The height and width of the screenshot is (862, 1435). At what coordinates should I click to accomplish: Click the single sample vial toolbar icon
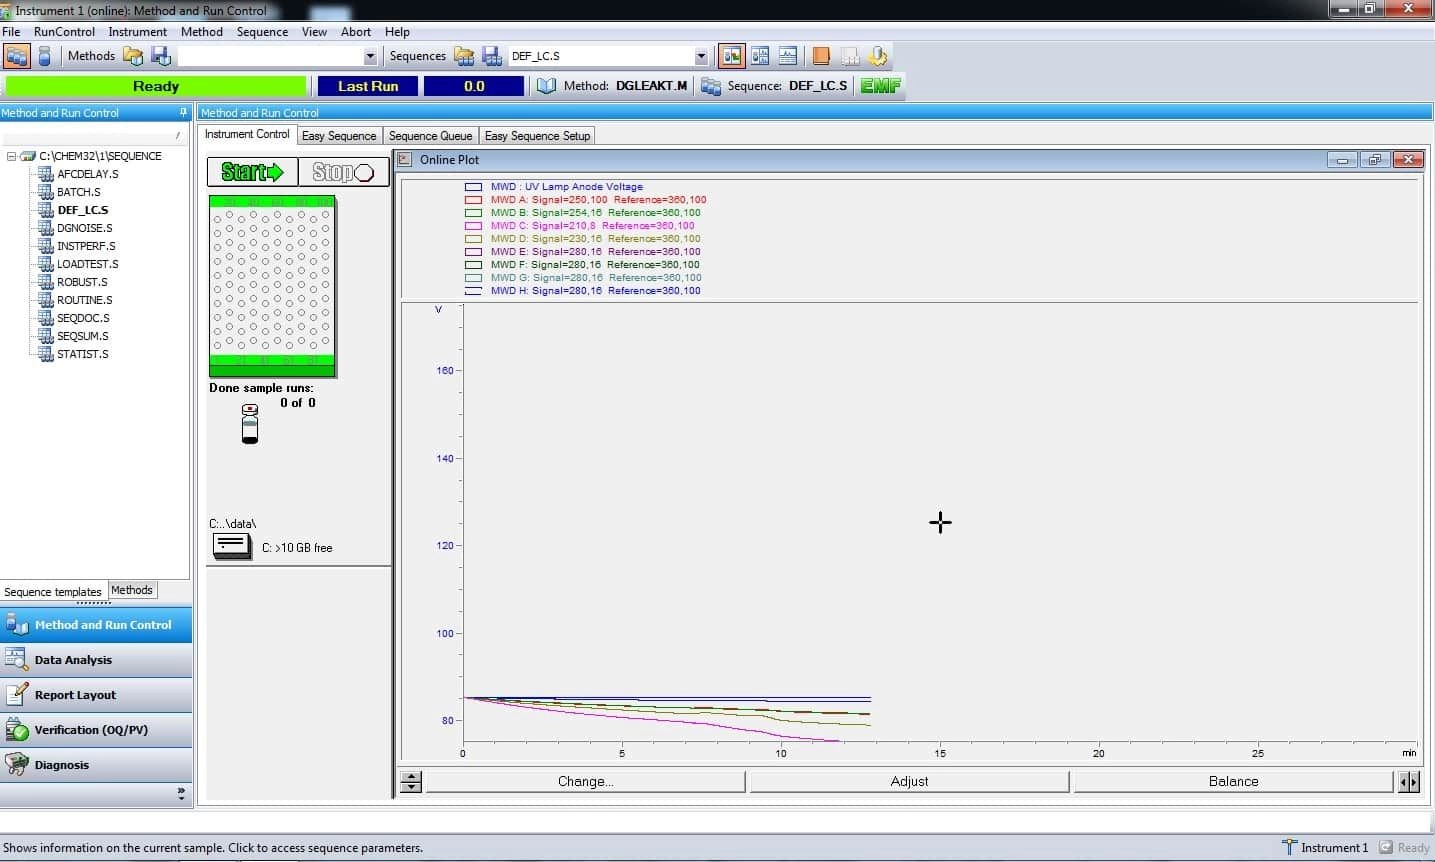coord(44,56)
